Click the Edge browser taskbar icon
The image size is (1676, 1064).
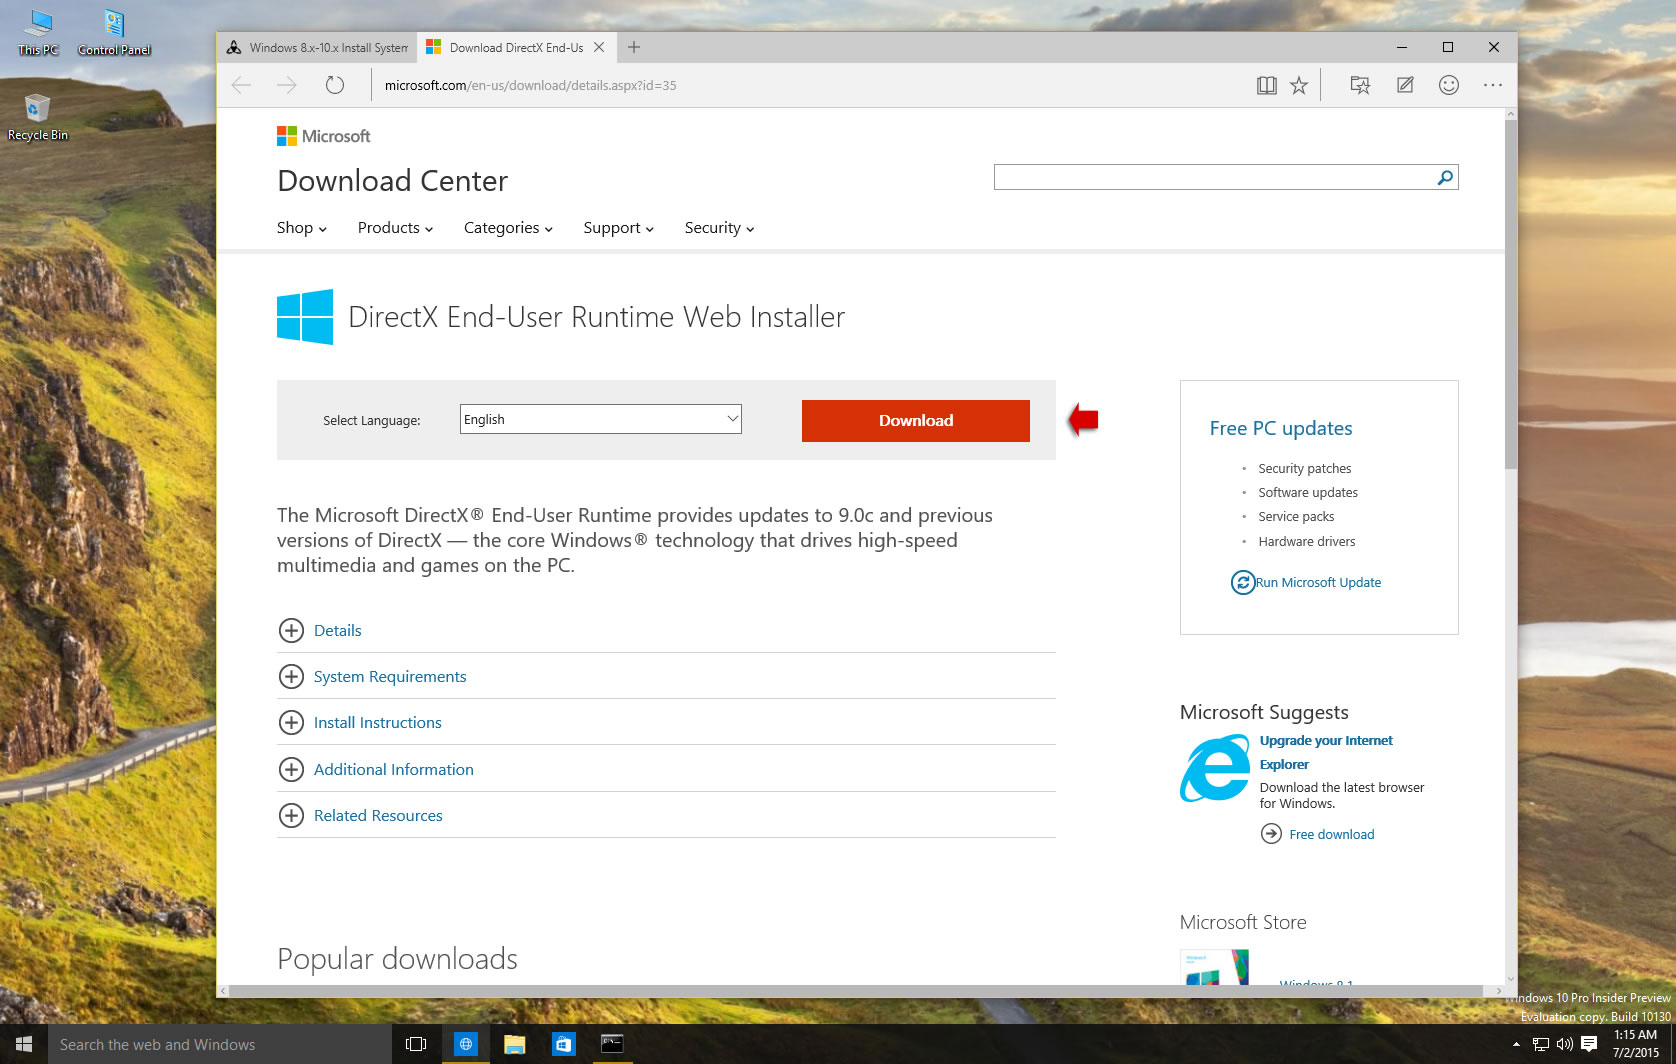tap(465, 1044)
